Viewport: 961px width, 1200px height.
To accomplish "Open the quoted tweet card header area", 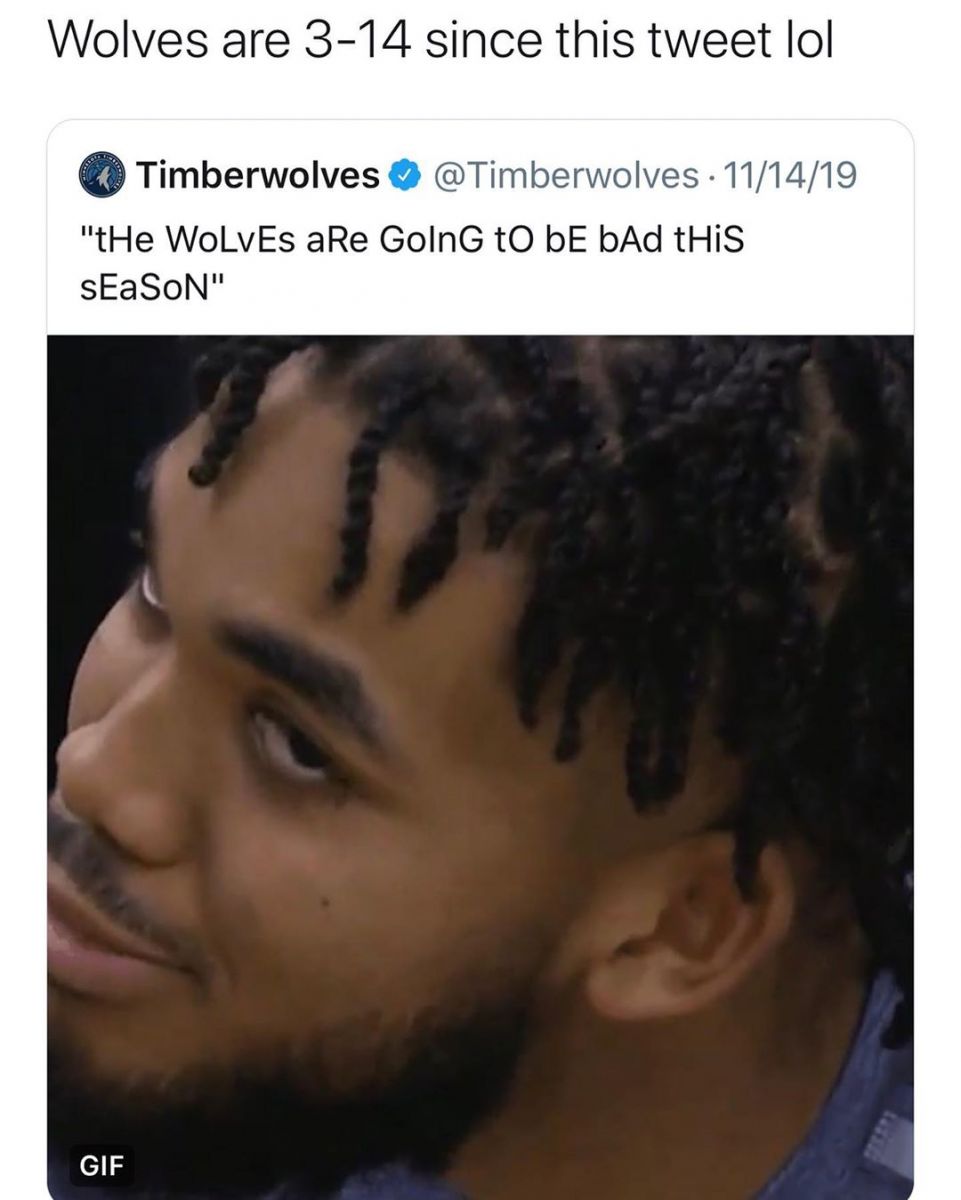I will pos(481,176).
